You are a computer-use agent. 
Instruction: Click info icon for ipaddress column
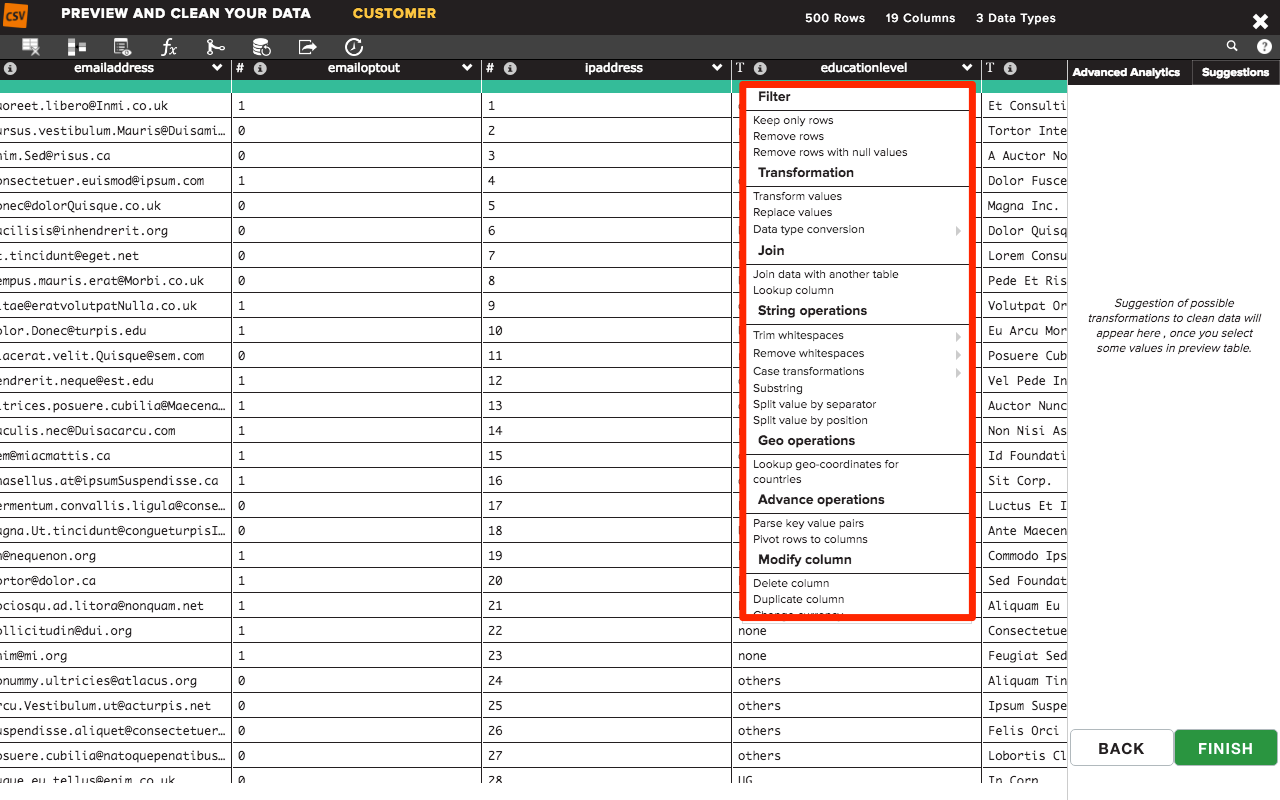(x=510, y=69)
